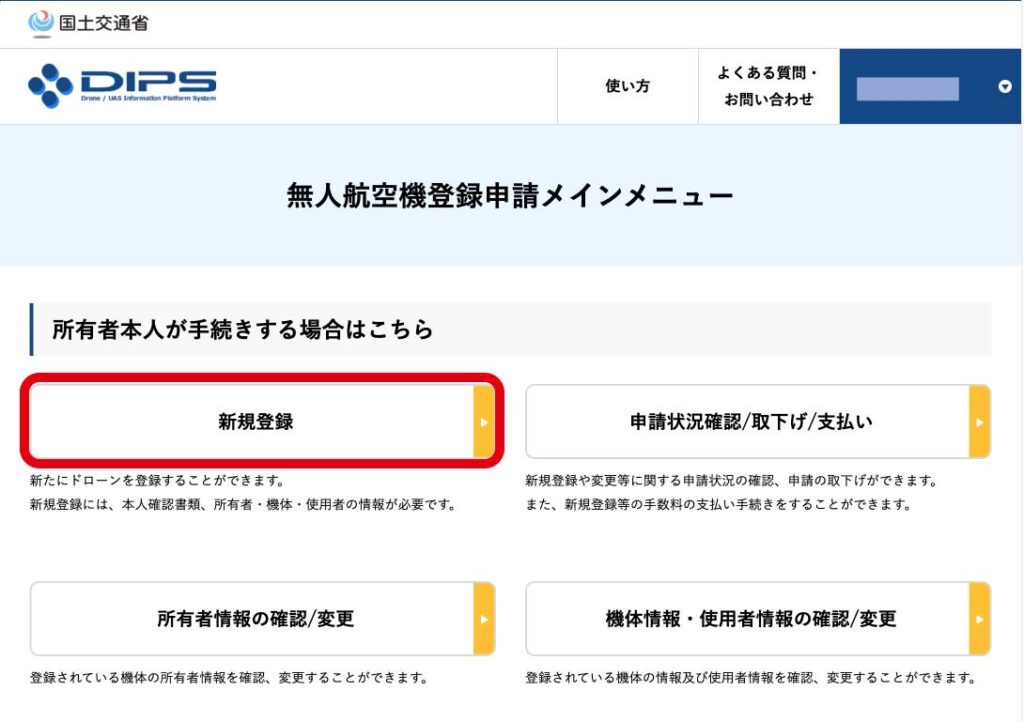Click the 所有者本人が手続きする場合はこちら heading
Screen dimensions: 1024x721
(x=243, y=329)
